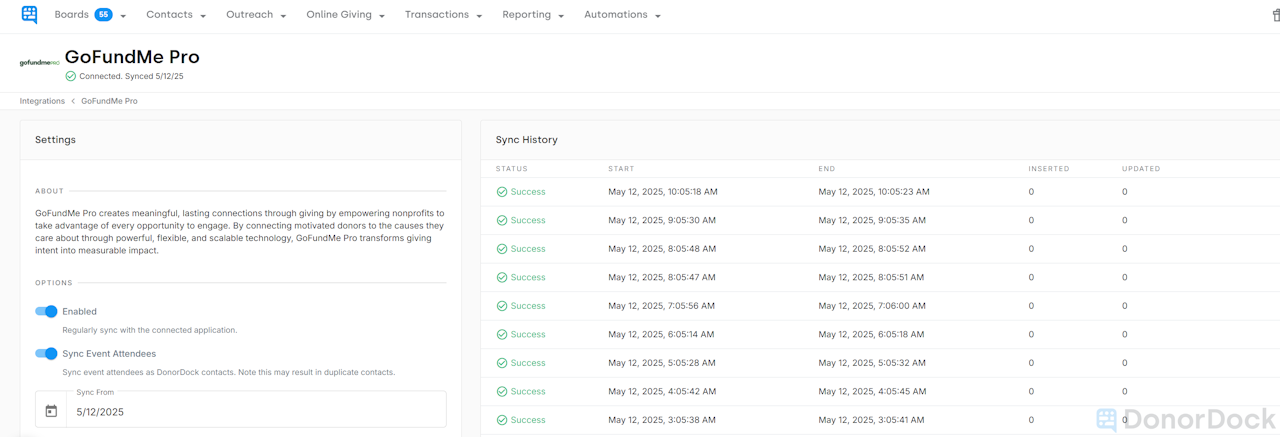The width and height of the screenshot is (1280, 437).
Task: Click end time May 12, 2025, 6:05:18 AM
Action: [x=872, y=334]
